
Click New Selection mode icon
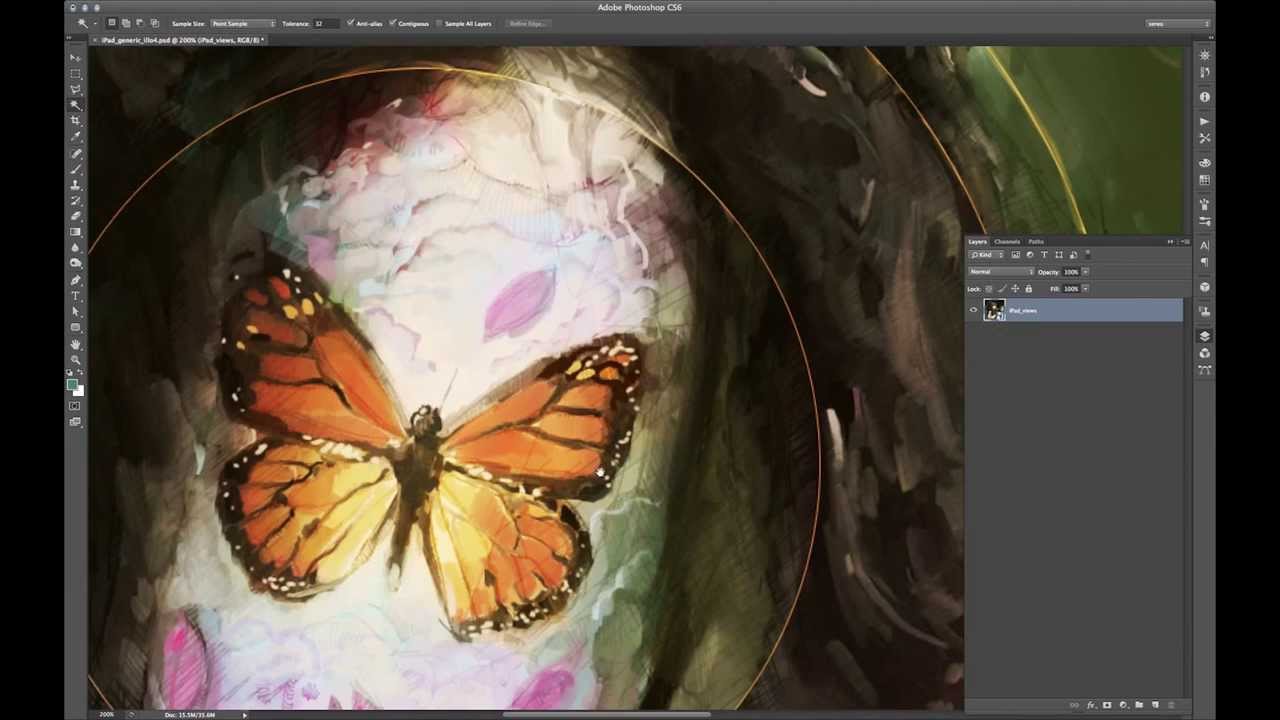pyautogui.click(x=112, y=23)
